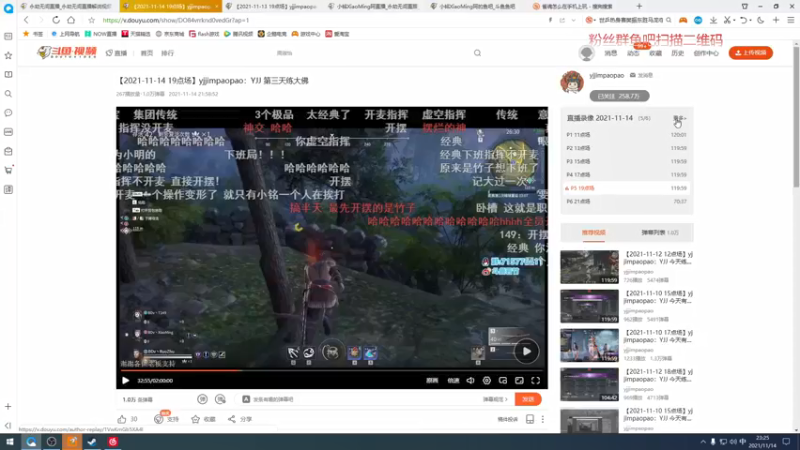Open the 消息 messages in header

click(611, 53)
